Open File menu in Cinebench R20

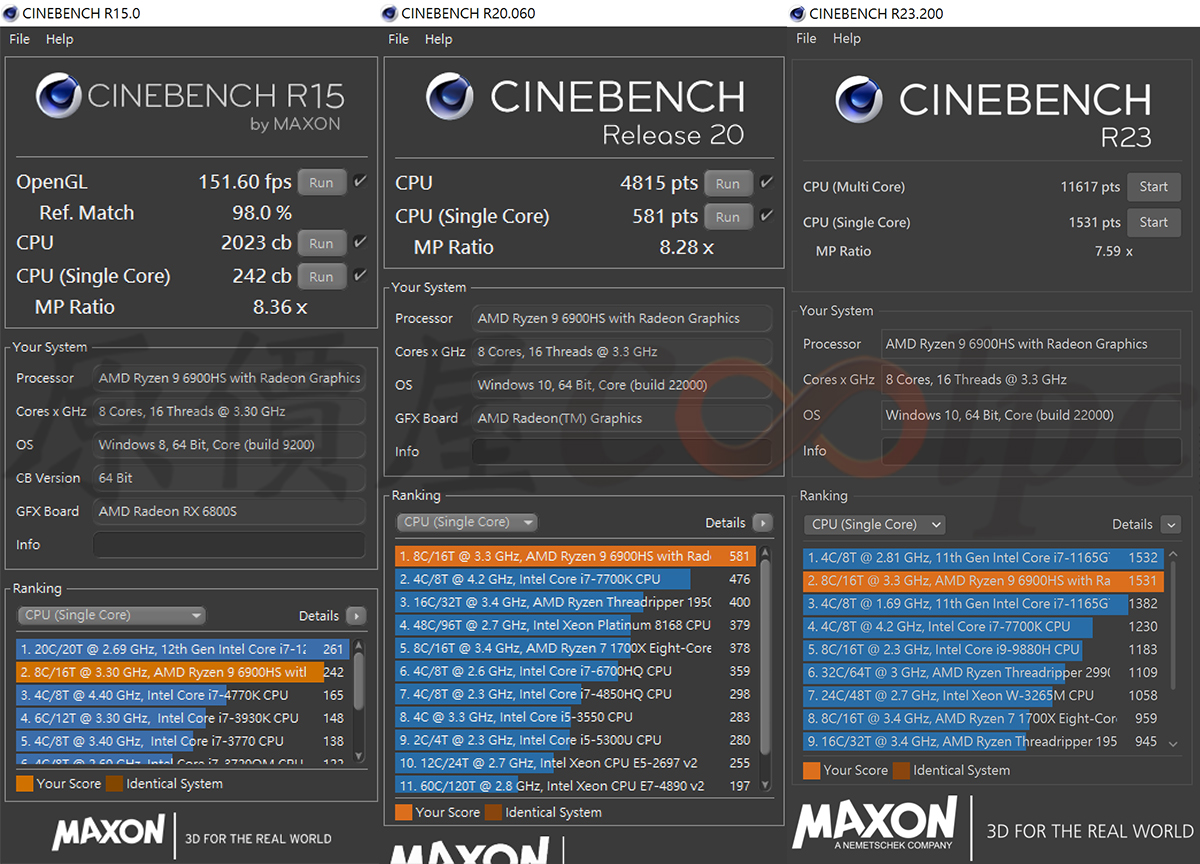[x=398, y=39]
